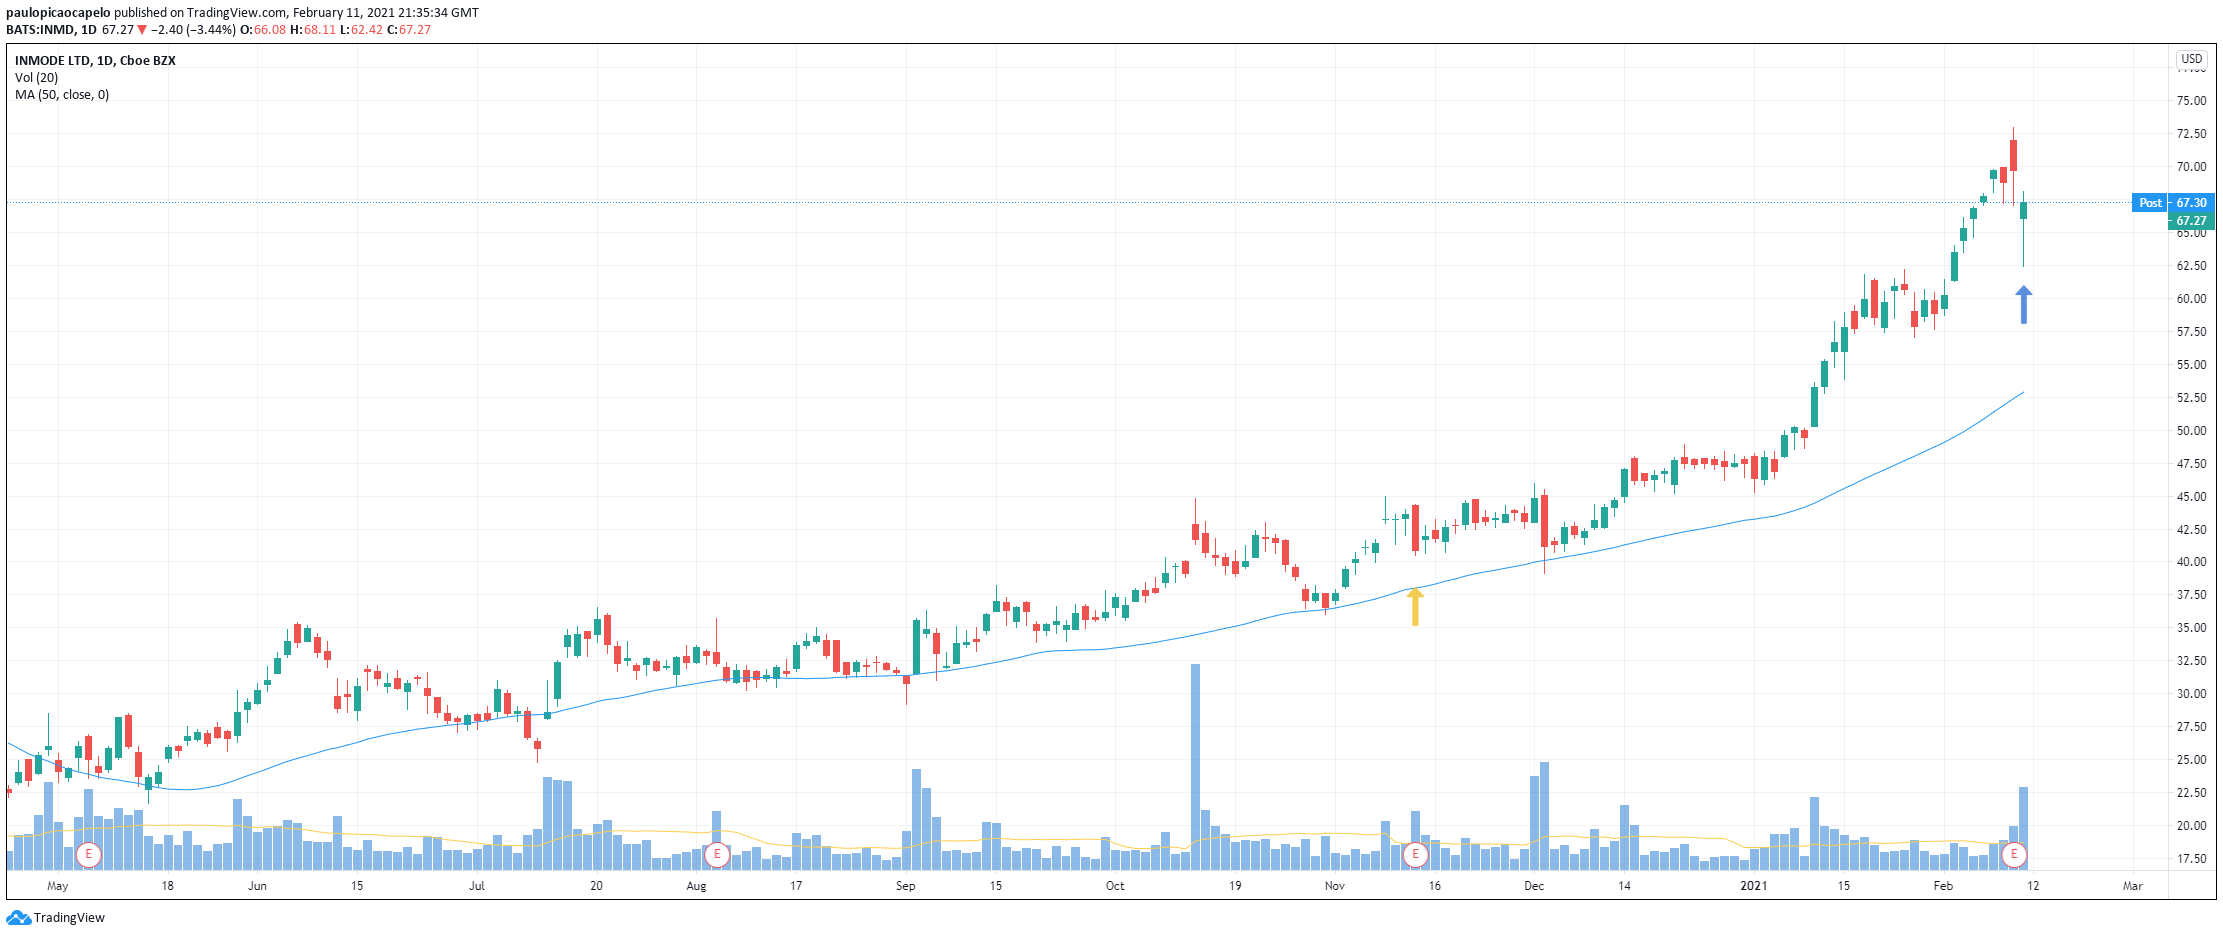Image resolution: width=2223 pixels, height=936 pixels.
Task: Click the 50.00 price axis label
Action: tap(2191, 431)
